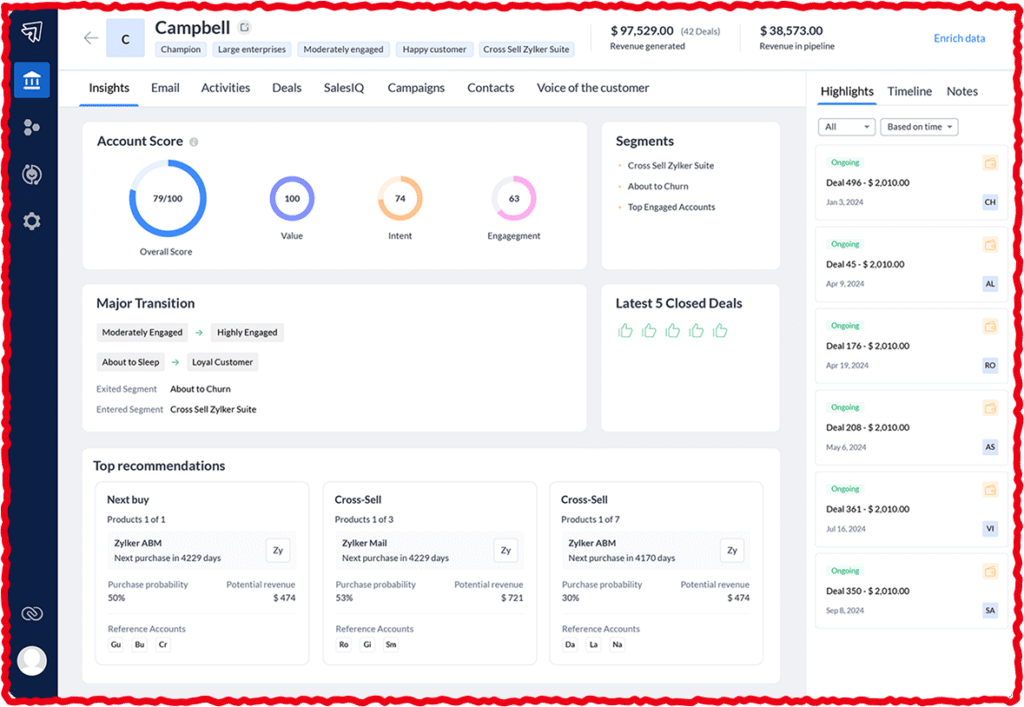Click the copy icon beside Campbell
Screen dimensions: 1024x707
coord(246,28)
